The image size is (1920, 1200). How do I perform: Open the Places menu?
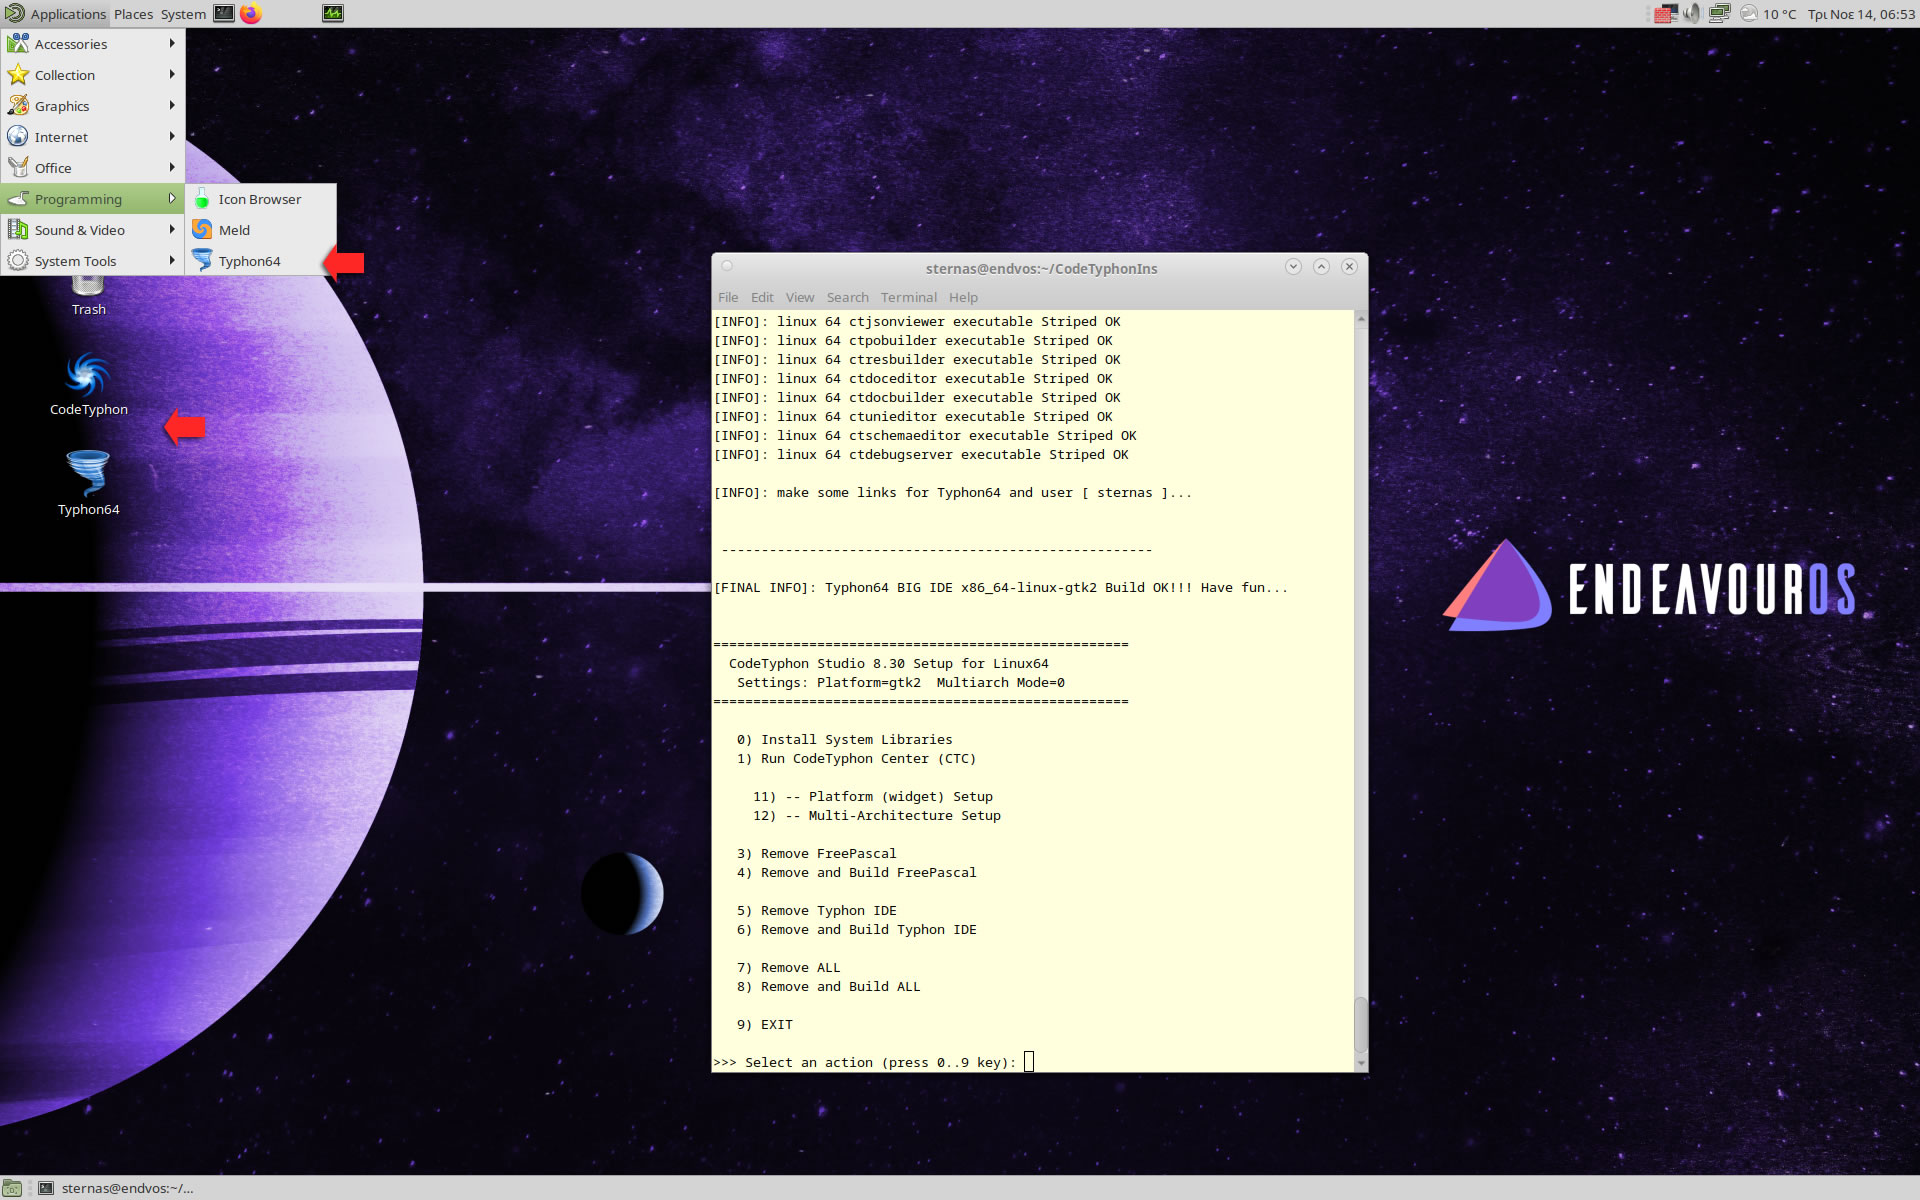(x=133, y=14)
